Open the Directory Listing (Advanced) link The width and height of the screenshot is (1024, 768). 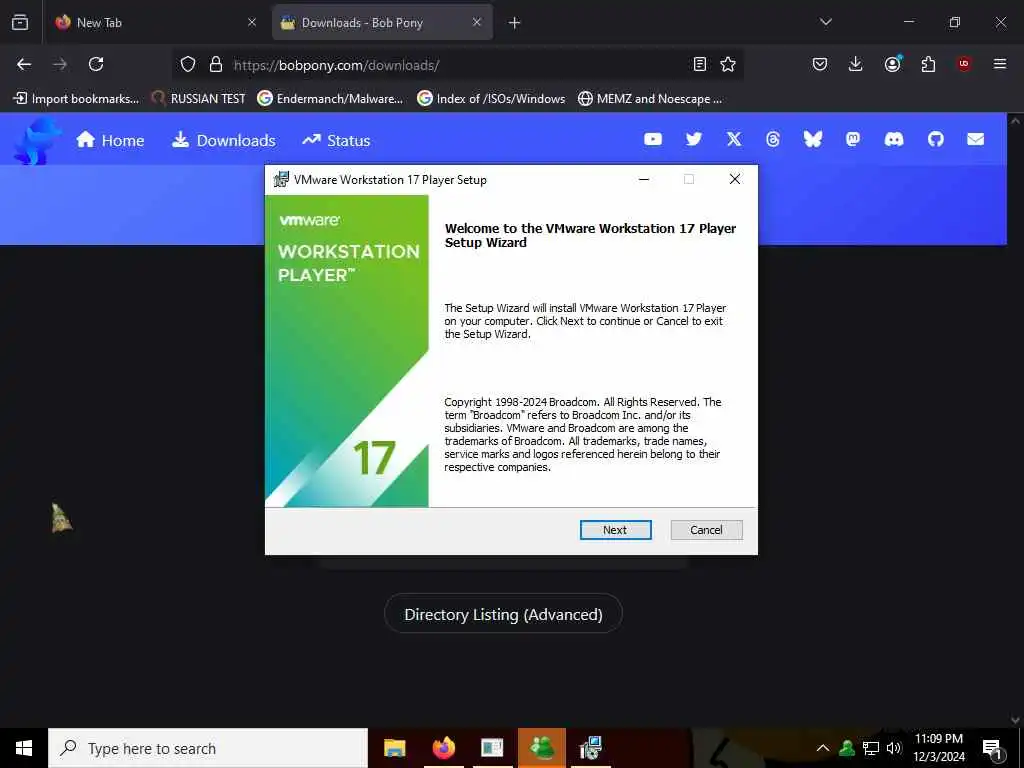coord(503,614)
